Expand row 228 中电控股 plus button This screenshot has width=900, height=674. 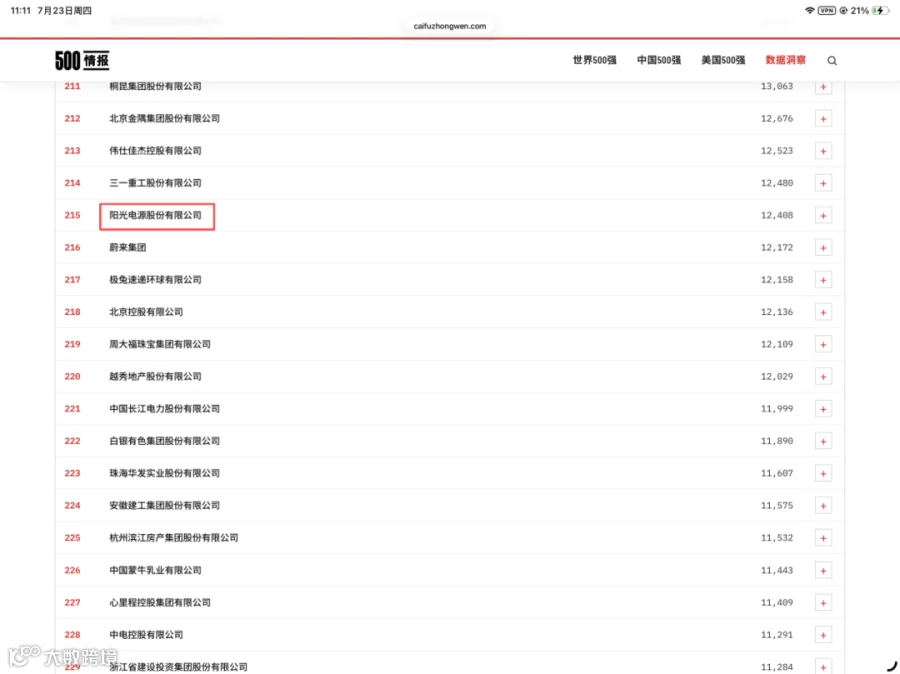pyautogui.click(x=823, y=635)
